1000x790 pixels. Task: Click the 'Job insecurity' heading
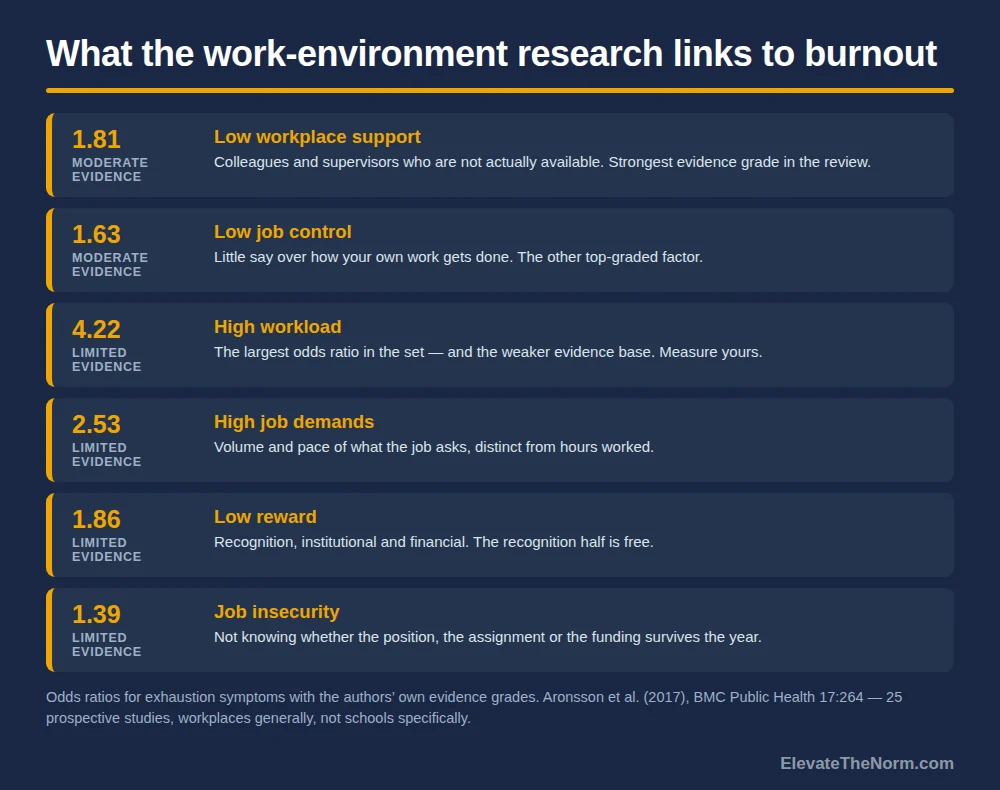click(277, 612)
